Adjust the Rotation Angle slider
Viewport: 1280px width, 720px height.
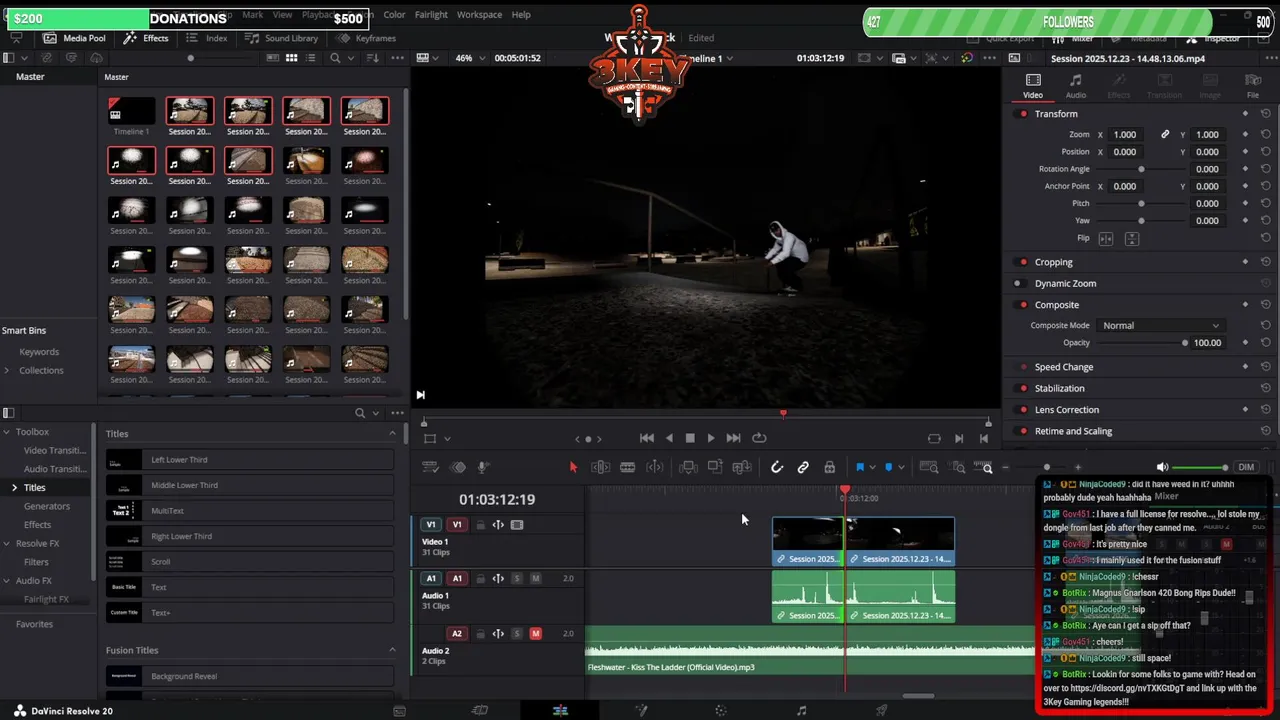[1141, 169]
